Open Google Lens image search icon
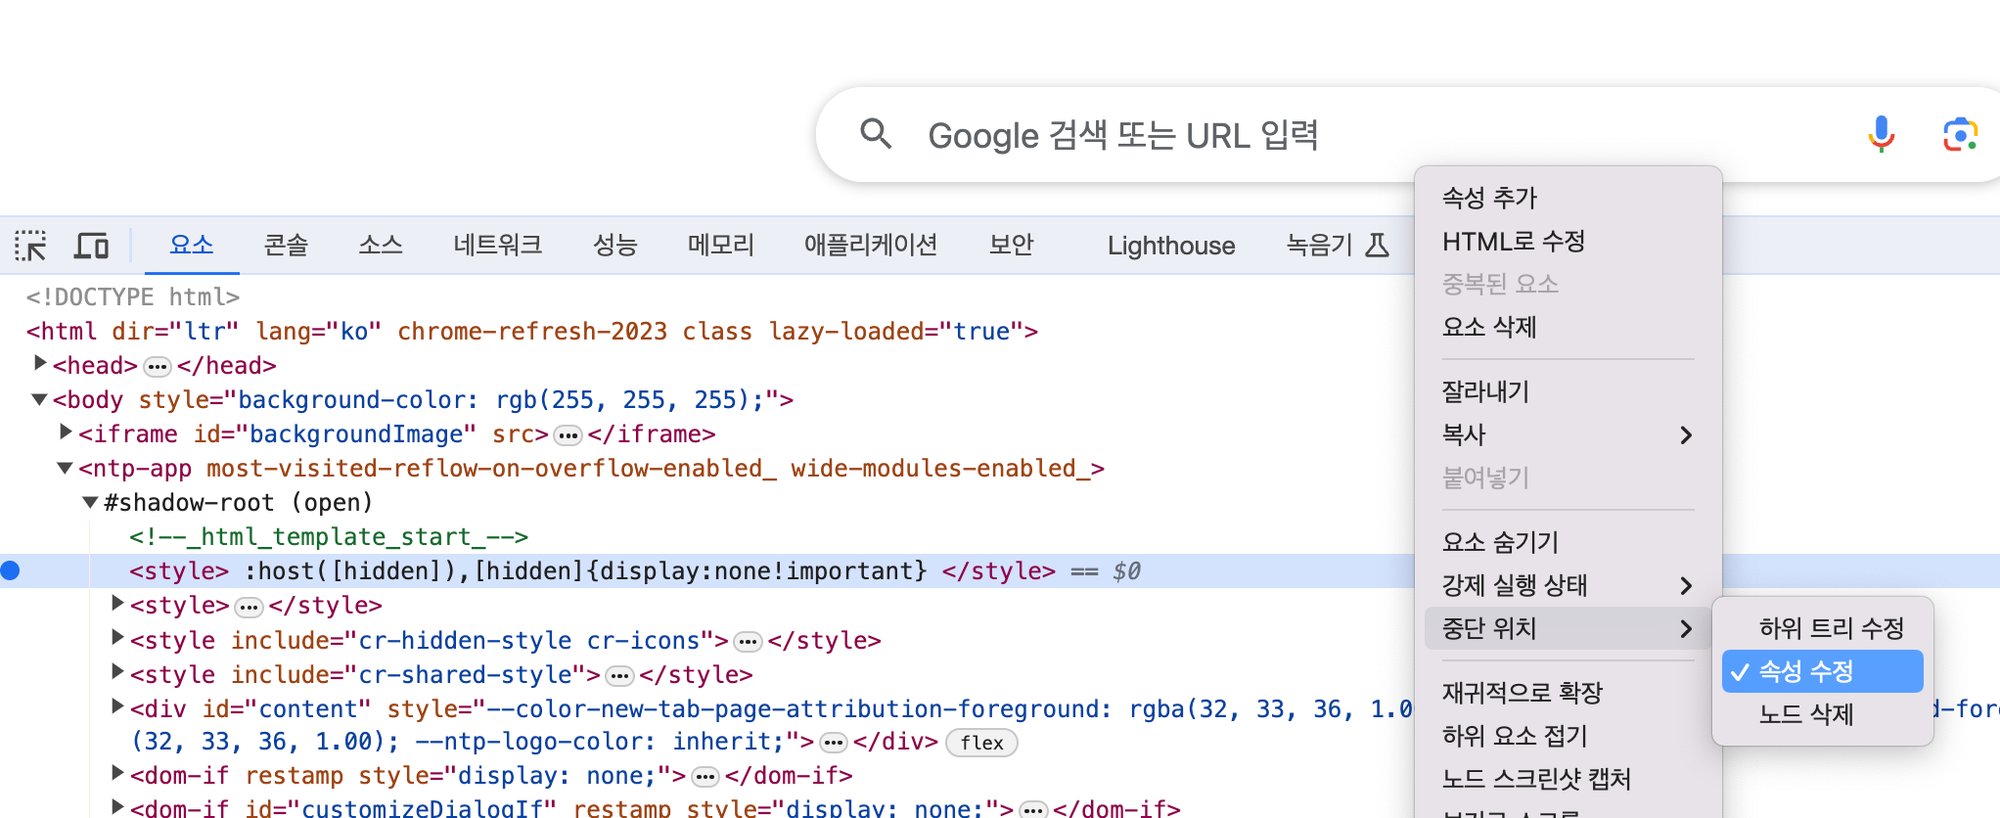This screenshot has width=2000, height=818. point(1959,134)
